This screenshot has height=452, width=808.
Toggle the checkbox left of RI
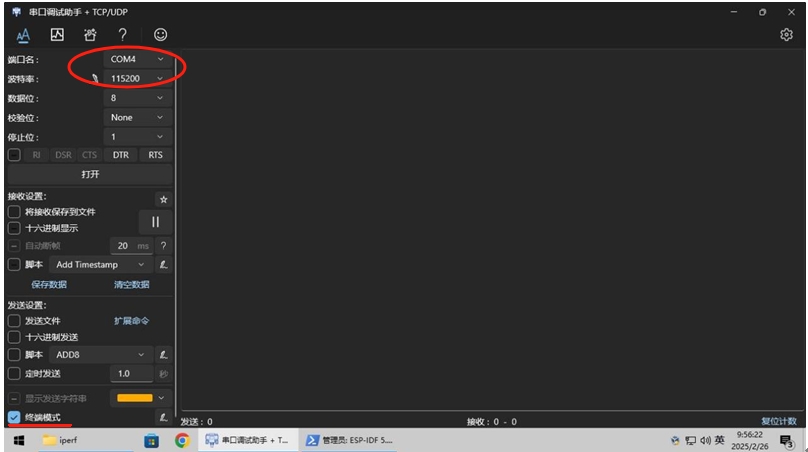coord(14,155)
